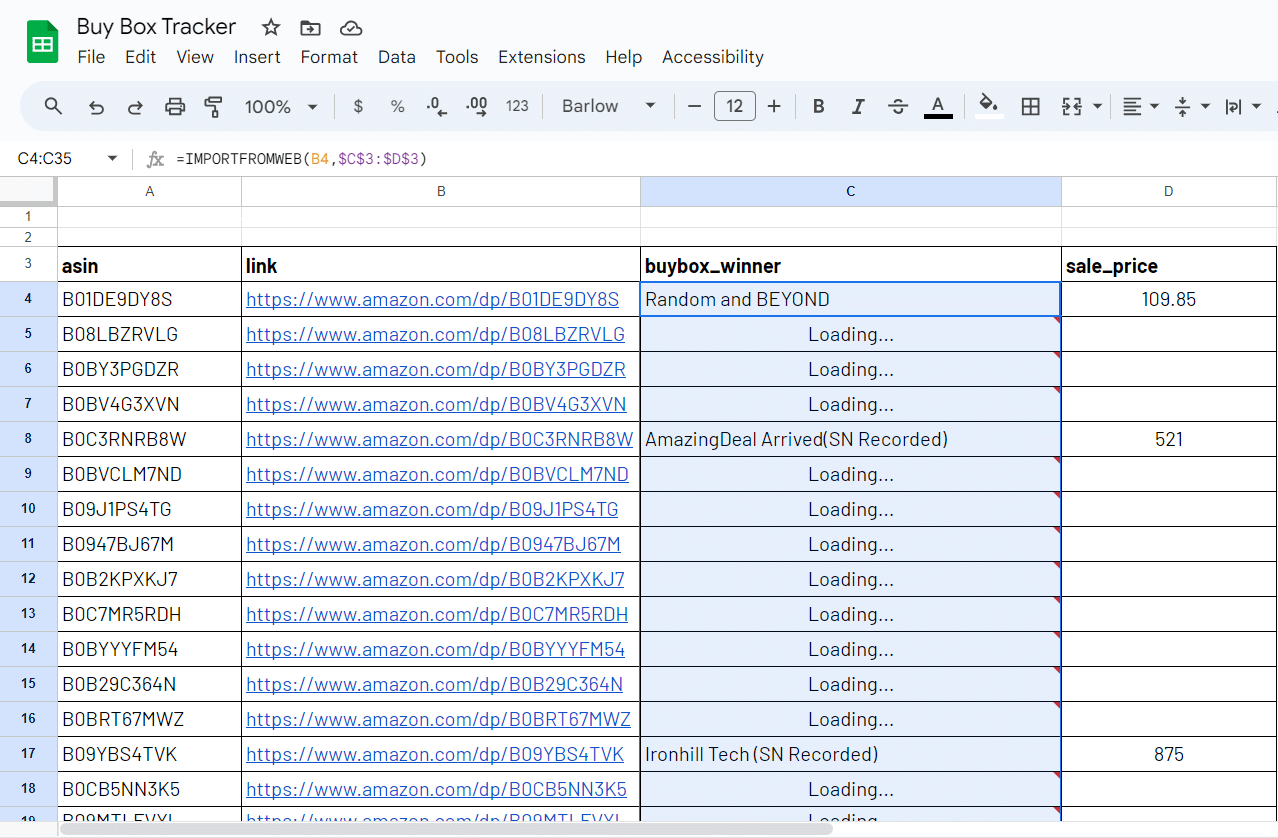
Task: Click the fill color paint bucket
Action: coord(989,105)
